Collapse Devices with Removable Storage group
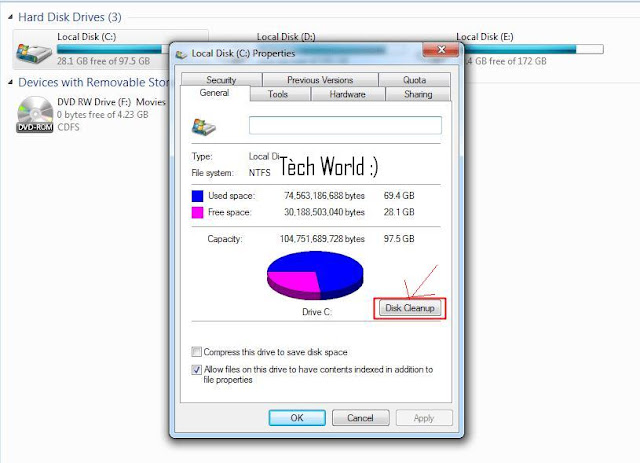 click(x=10, y=82)
